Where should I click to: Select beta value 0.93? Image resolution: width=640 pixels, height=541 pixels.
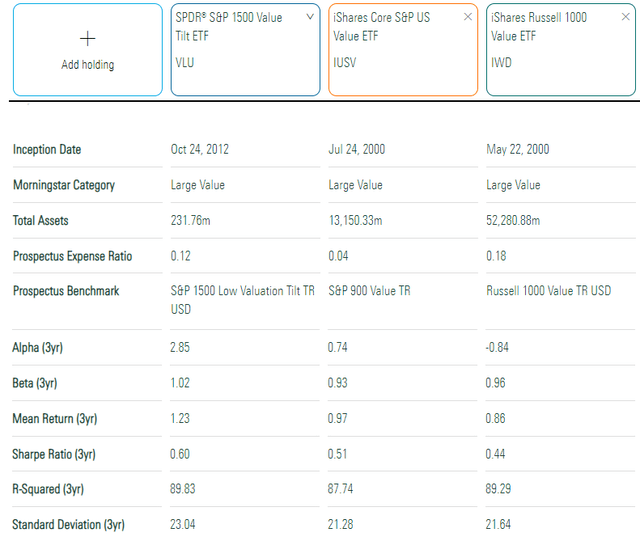pos(338,383)
